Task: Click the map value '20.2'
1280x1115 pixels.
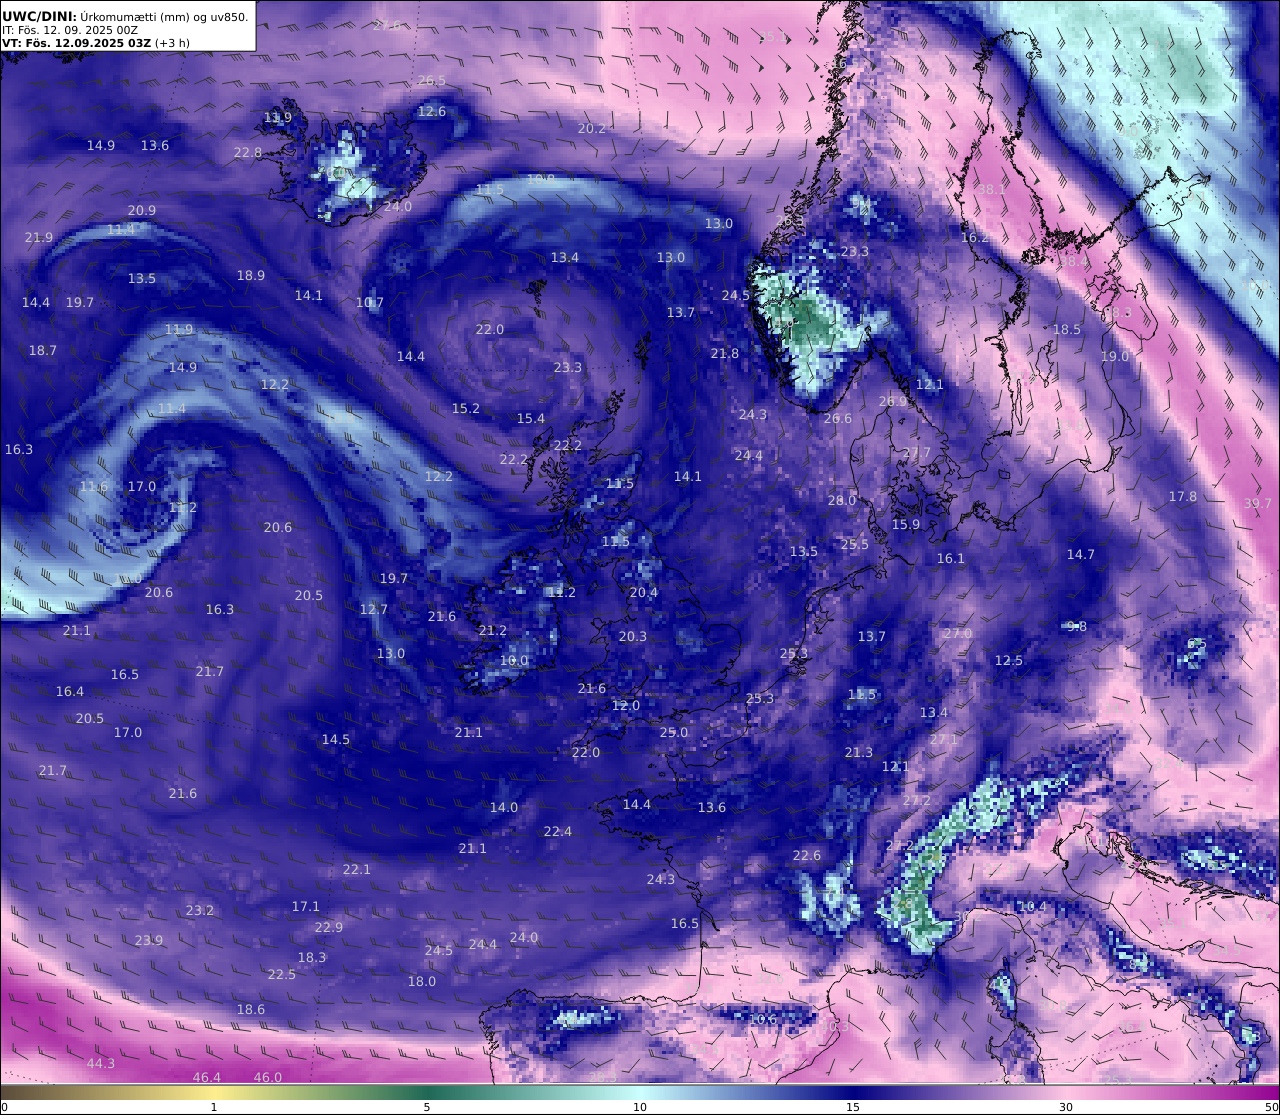Action: click(x=592, y=128)
